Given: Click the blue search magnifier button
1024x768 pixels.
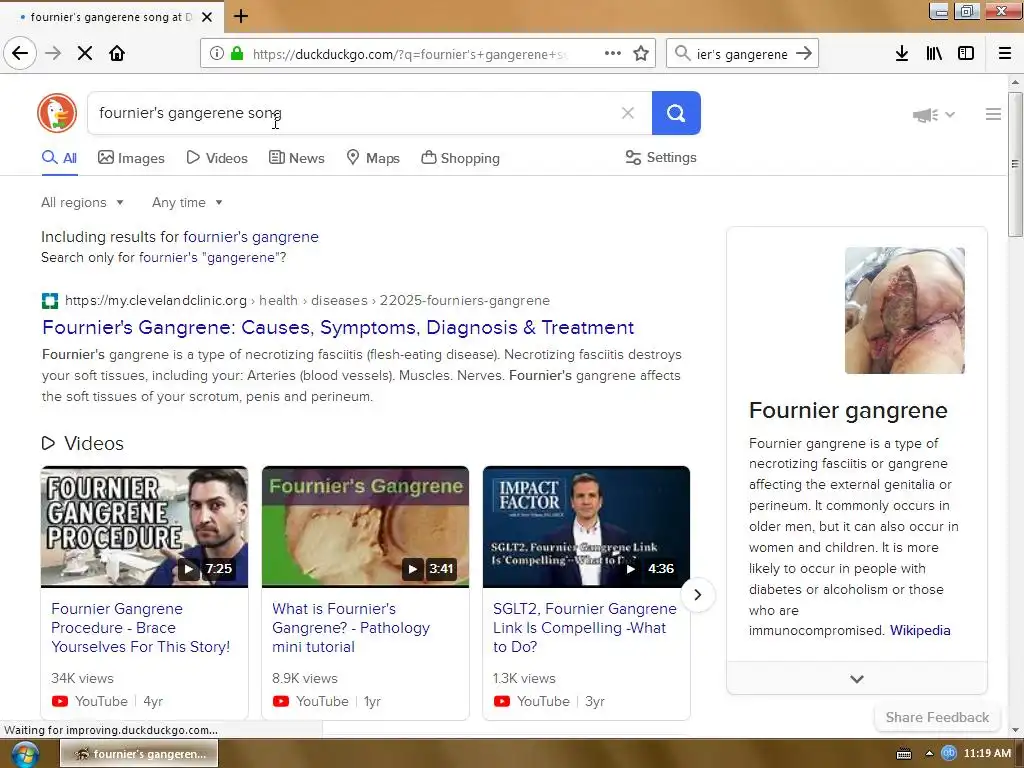Looking at the screenshot, I should pyautogui.click(x=676, y=113).
